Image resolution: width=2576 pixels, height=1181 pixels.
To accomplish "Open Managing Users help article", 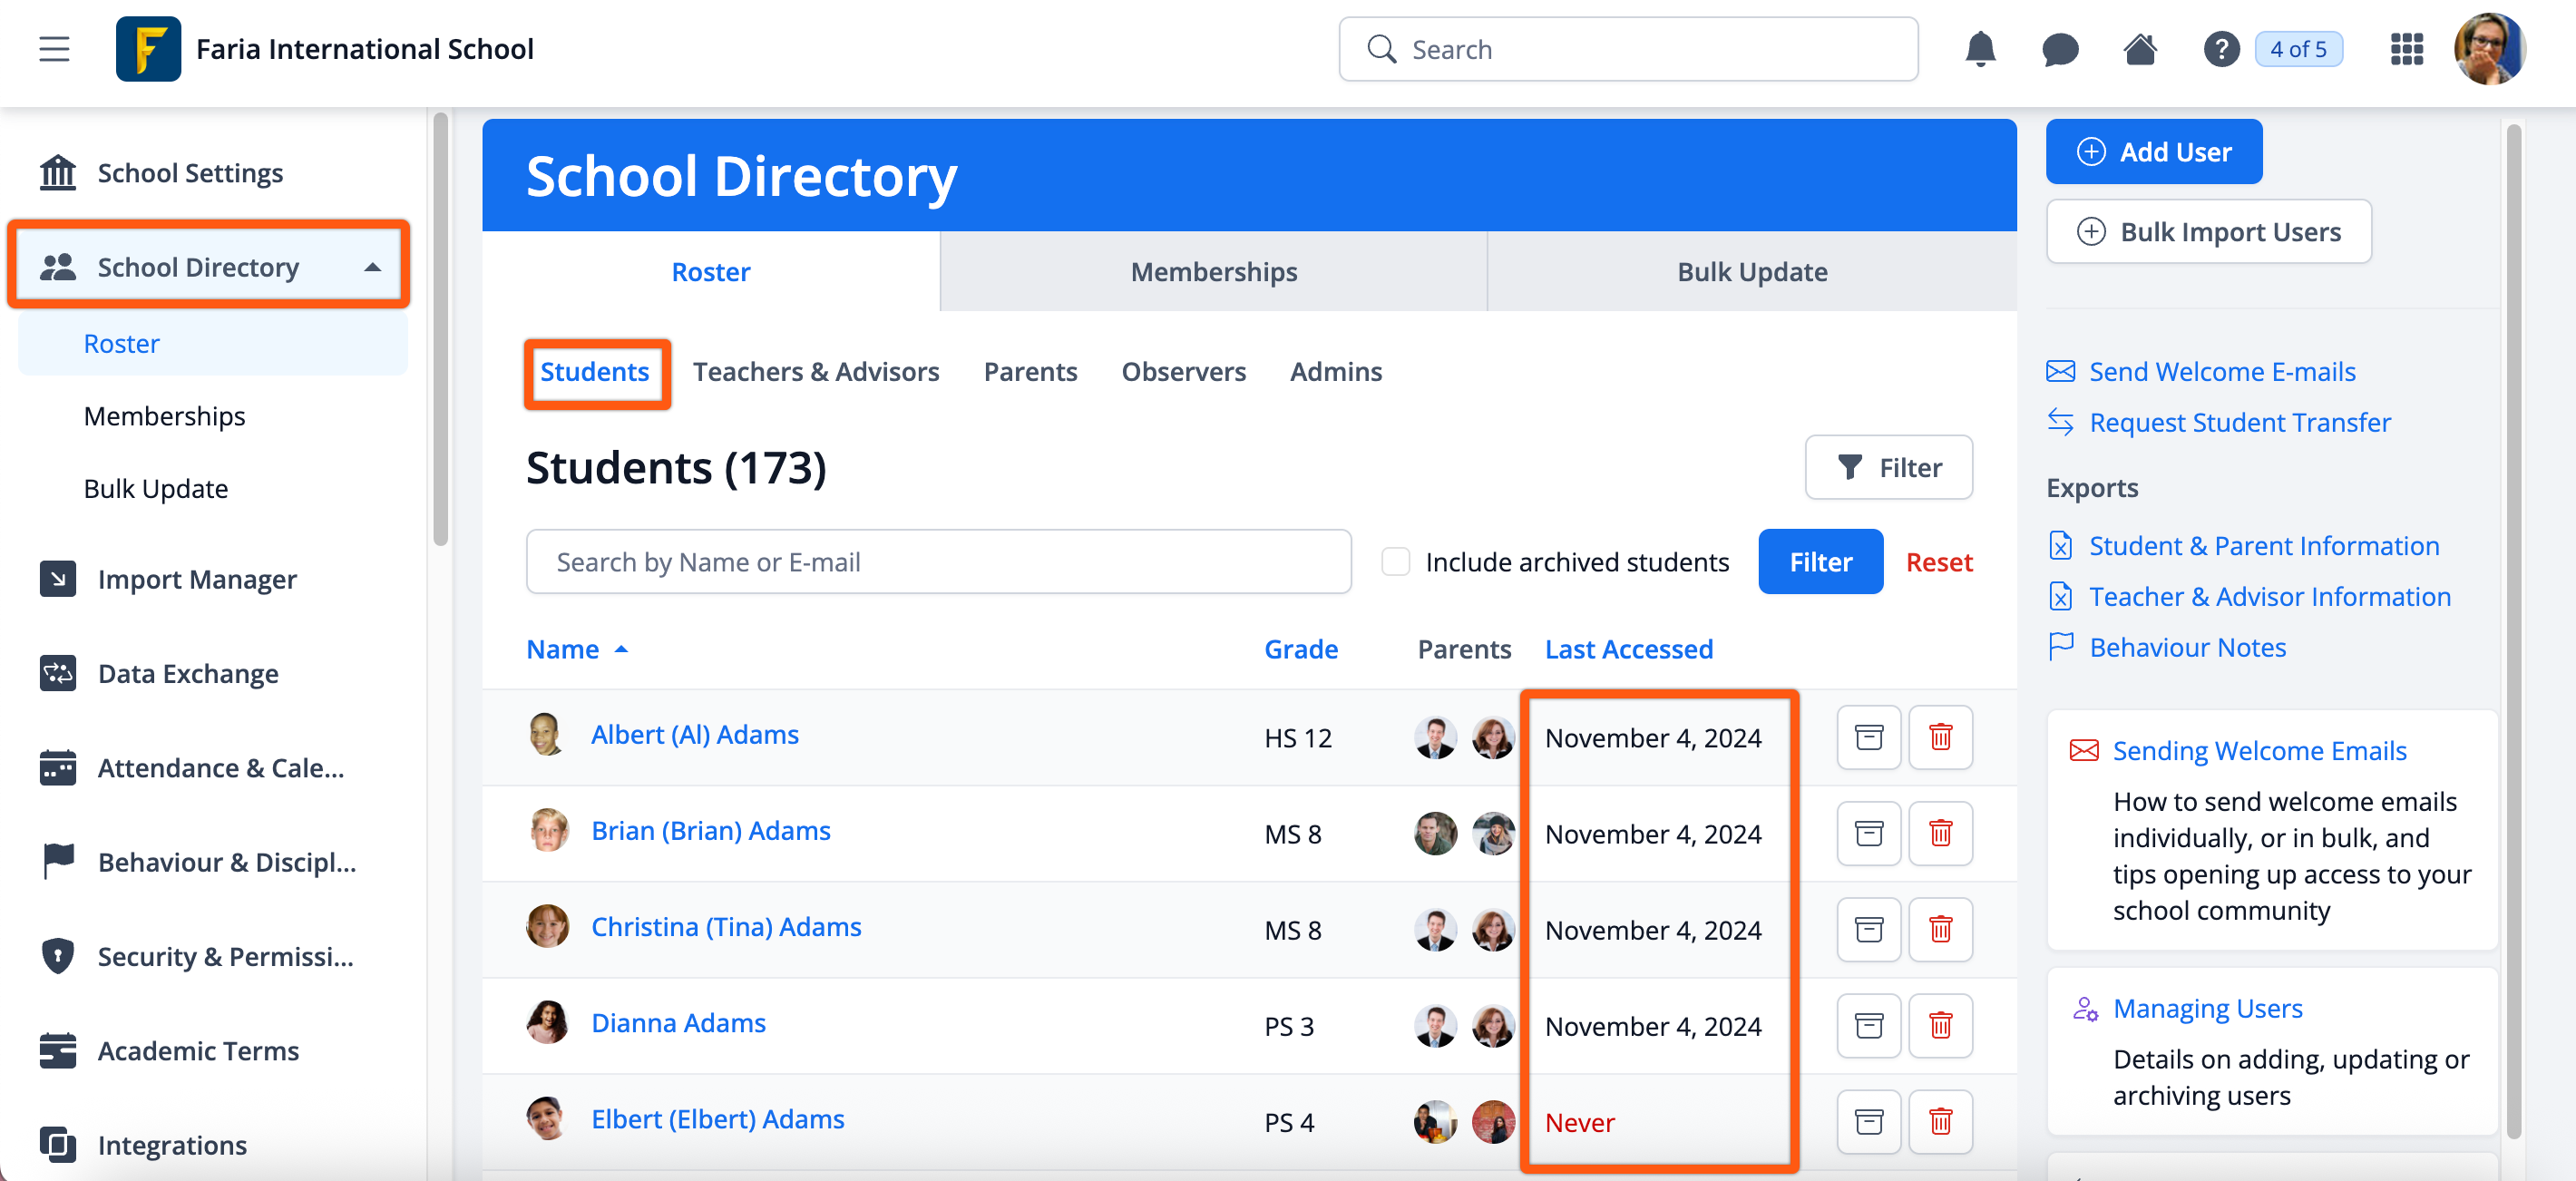I will tap(2207, 1009).
